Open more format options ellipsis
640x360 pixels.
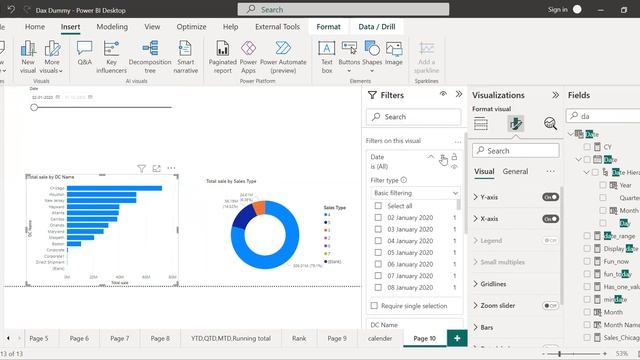pyautogui.click(x=550, y=171)
